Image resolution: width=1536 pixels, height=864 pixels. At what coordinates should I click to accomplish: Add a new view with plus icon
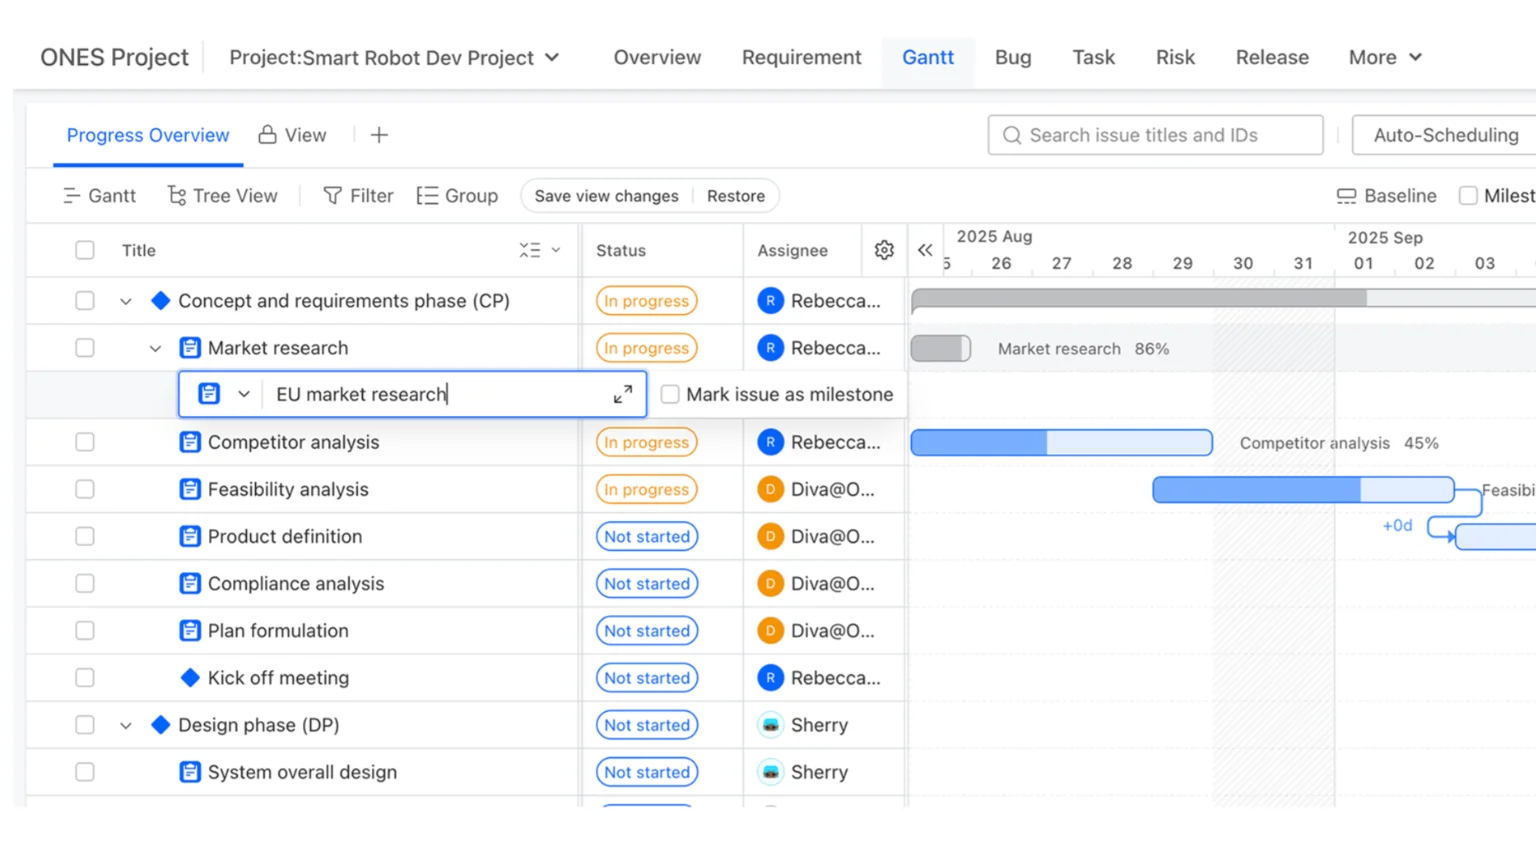379,135
